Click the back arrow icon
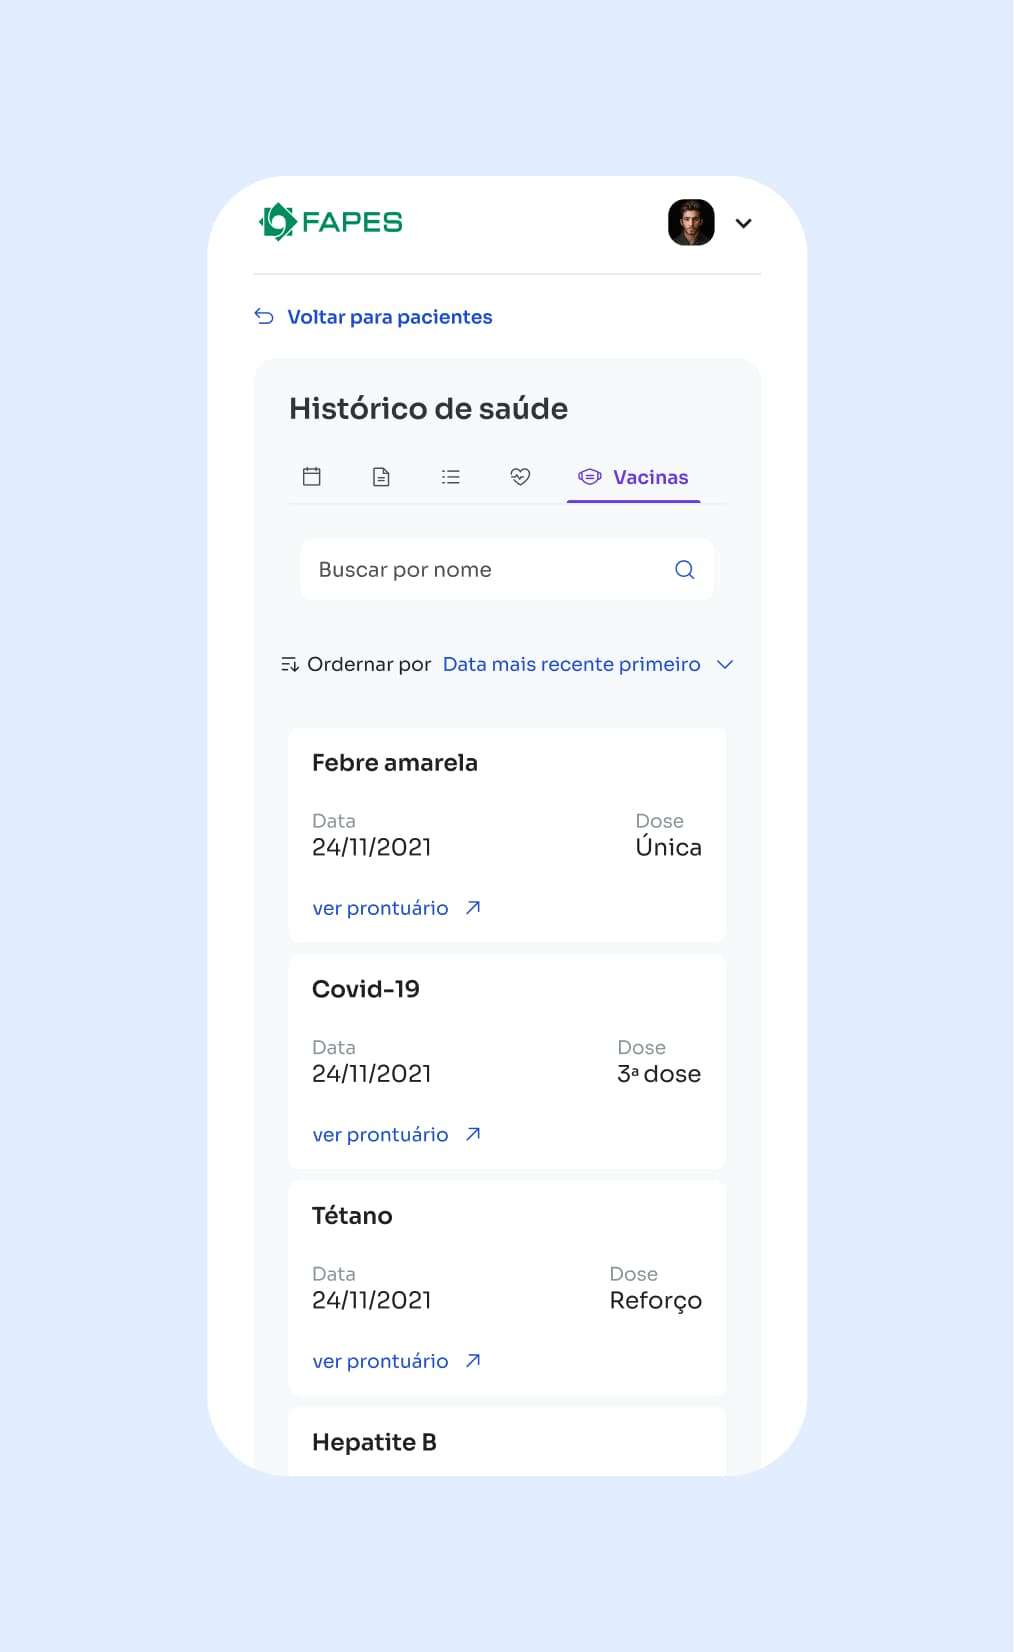 (x=264, y=317)
